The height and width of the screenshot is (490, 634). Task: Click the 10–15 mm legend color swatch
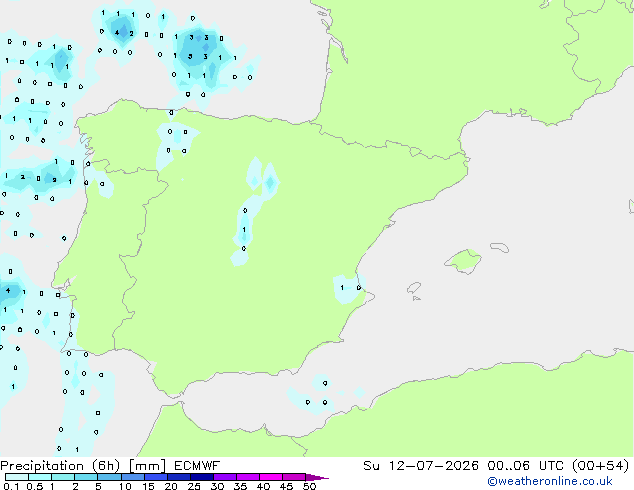click(x=133, y=477)
